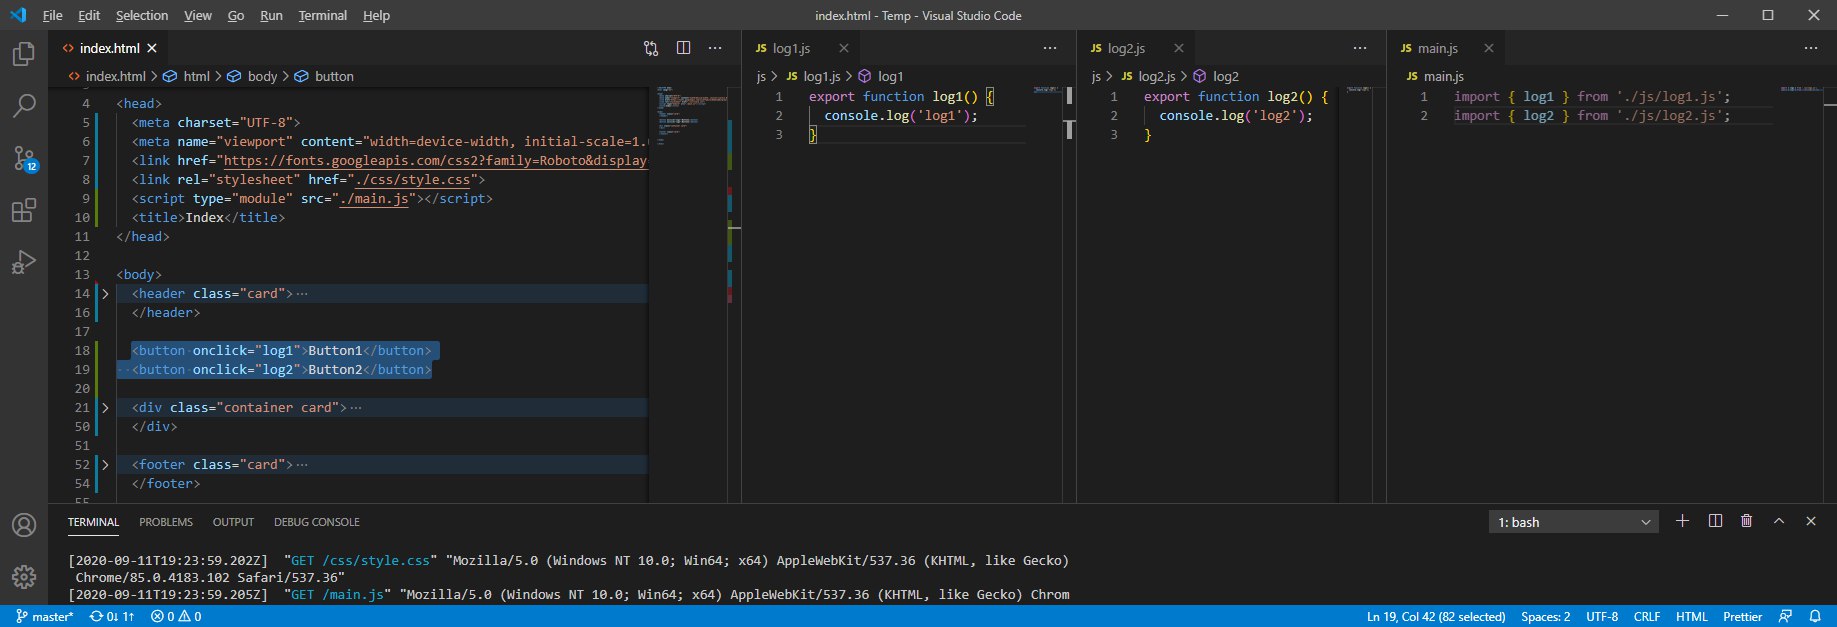Switch to the PROBLEMS panel tab
Viewport: 1837px width, 627px height.
click(166, 522)
